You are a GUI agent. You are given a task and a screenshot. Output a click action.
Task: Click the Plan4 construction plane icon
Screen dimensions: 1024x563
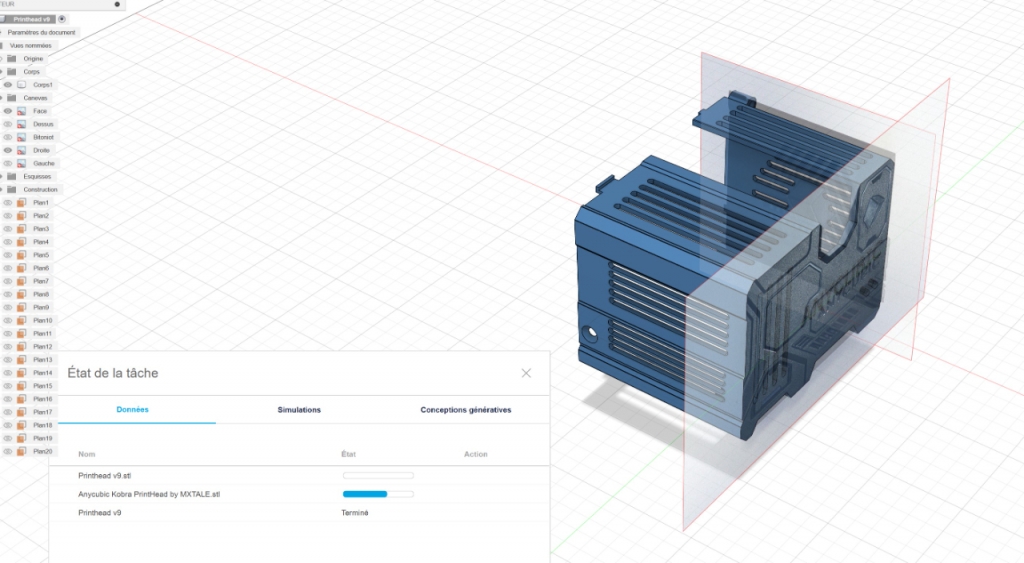point(22,242)
